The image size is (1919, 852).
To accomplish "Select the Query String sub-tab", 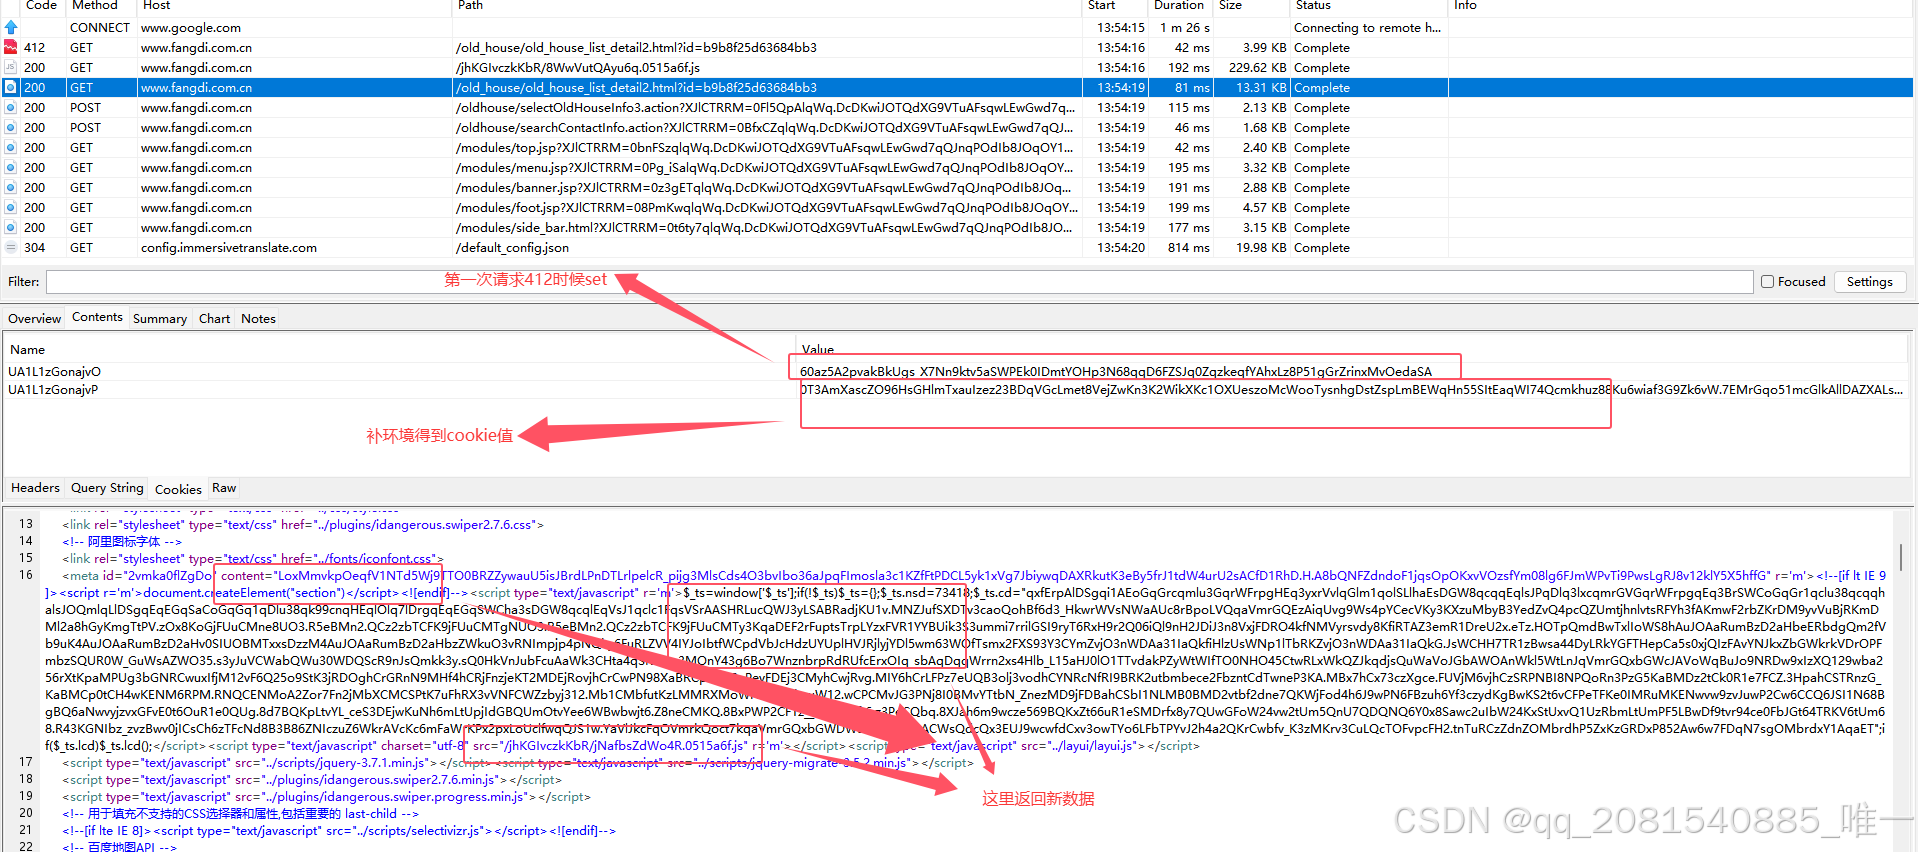I will pos(107,488).
